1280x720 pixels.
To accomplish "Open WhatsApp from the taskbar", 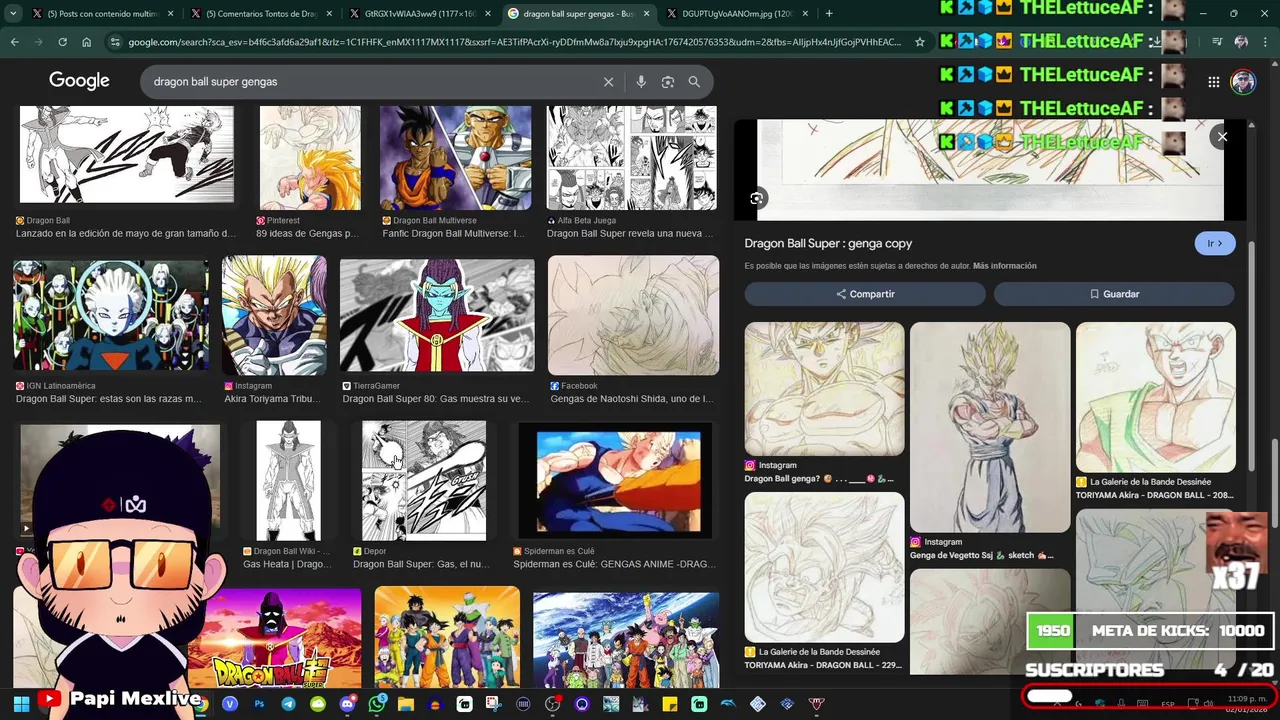I will (377, 704).
